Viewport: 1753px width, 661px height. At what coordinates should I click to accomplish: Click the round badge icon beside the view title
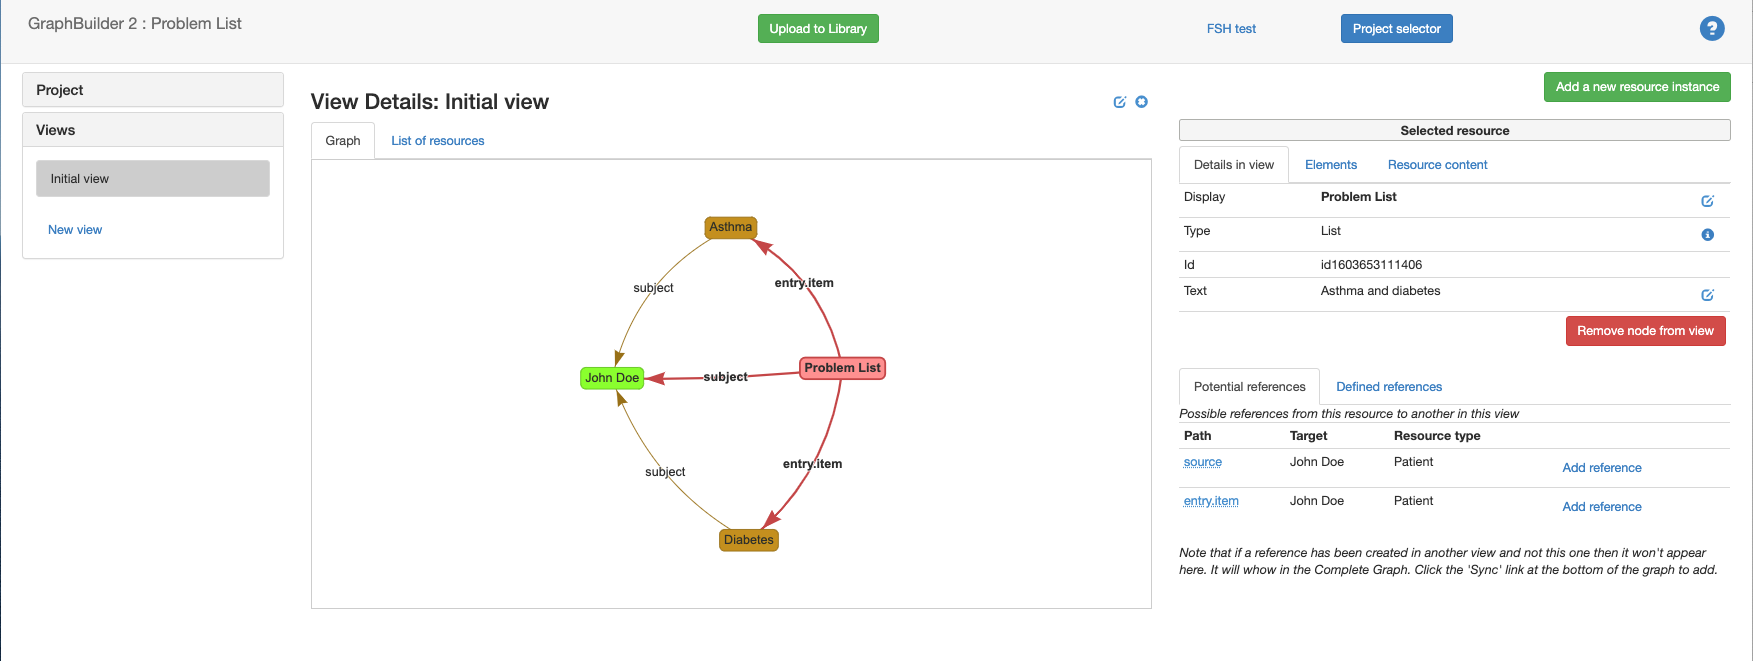(x=1141, y=102)
